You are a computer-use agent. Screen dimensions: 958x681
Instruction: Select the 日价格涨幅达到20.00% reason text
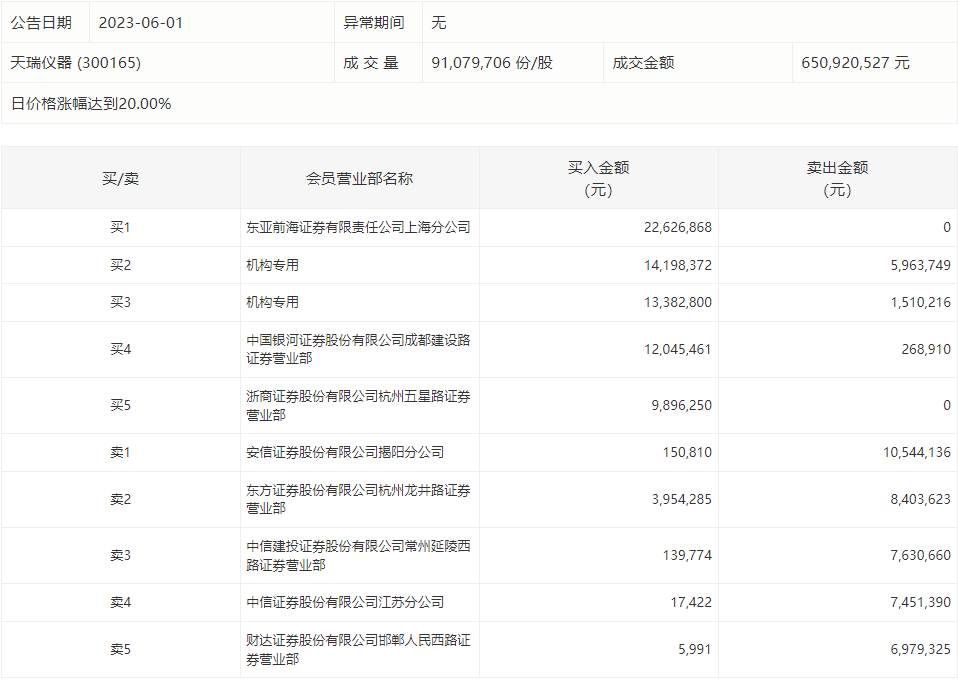(x=91, y=104)
